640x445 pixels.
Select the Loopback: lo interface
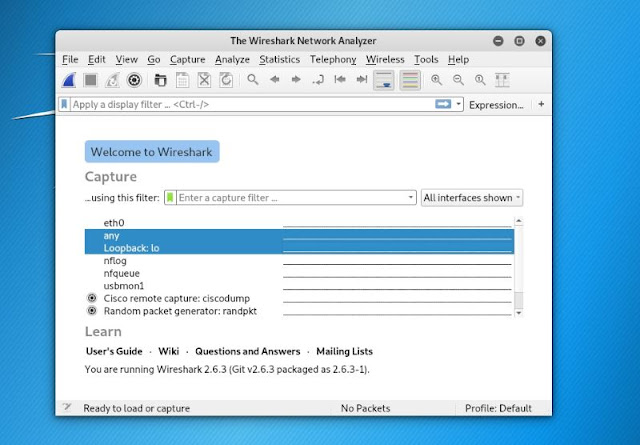[x=299, y=248]
